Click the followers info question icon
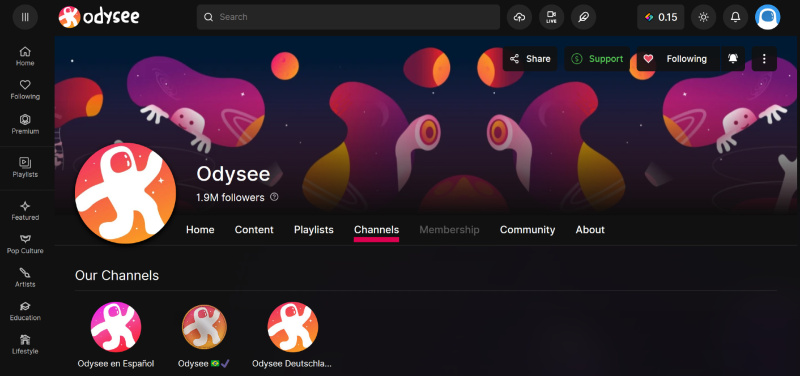The image size is (800, 376). [x=274, y=197]
